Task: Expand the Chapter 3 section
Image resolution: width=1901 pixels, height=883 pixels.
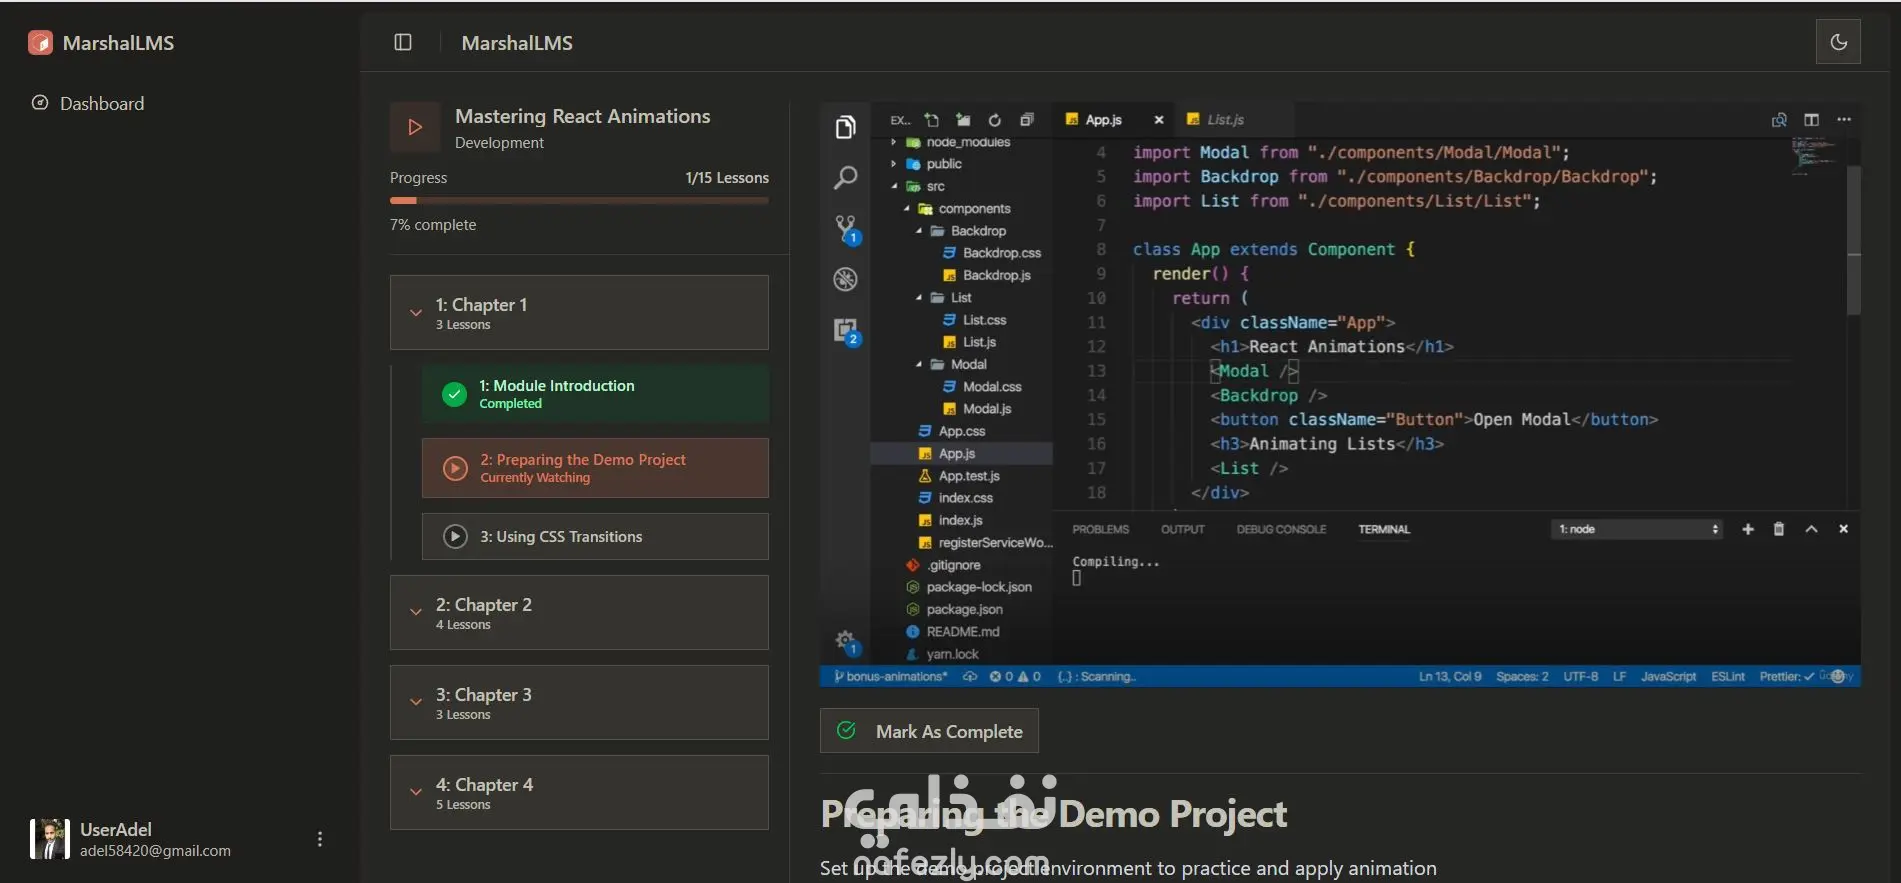Action: tap(579, 703)
